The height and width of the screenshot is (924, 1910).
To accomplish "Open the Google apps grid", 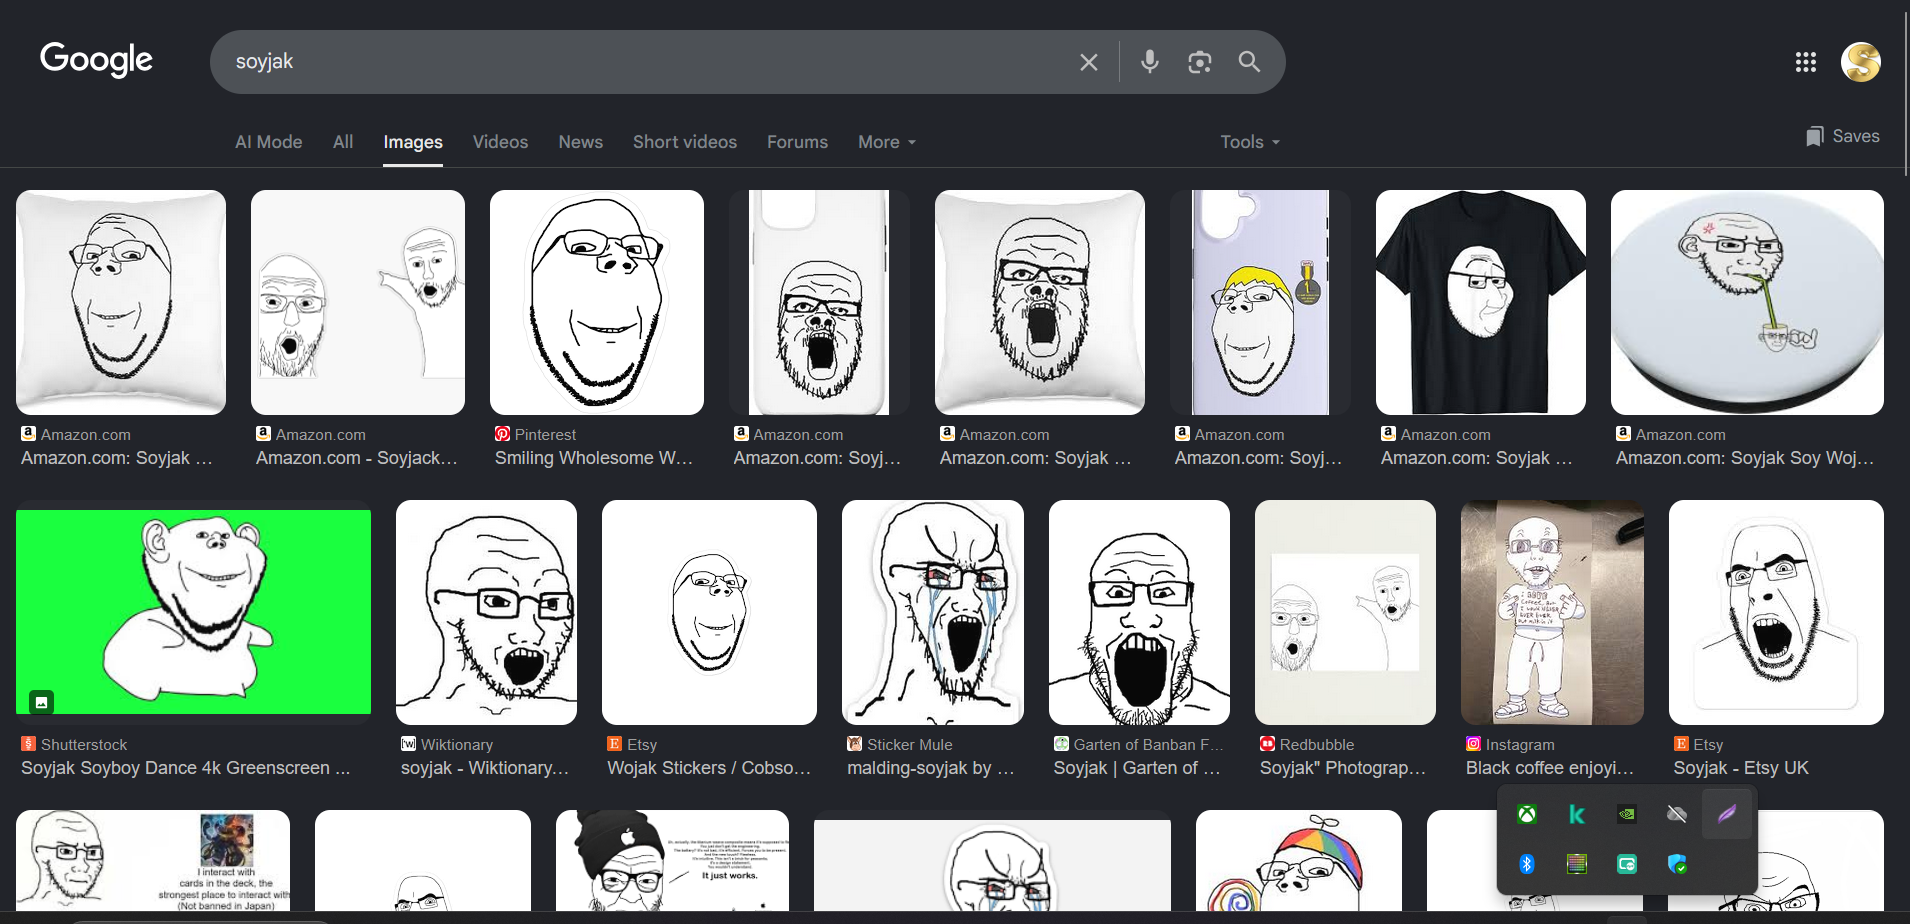I will tap(1805, 62).
